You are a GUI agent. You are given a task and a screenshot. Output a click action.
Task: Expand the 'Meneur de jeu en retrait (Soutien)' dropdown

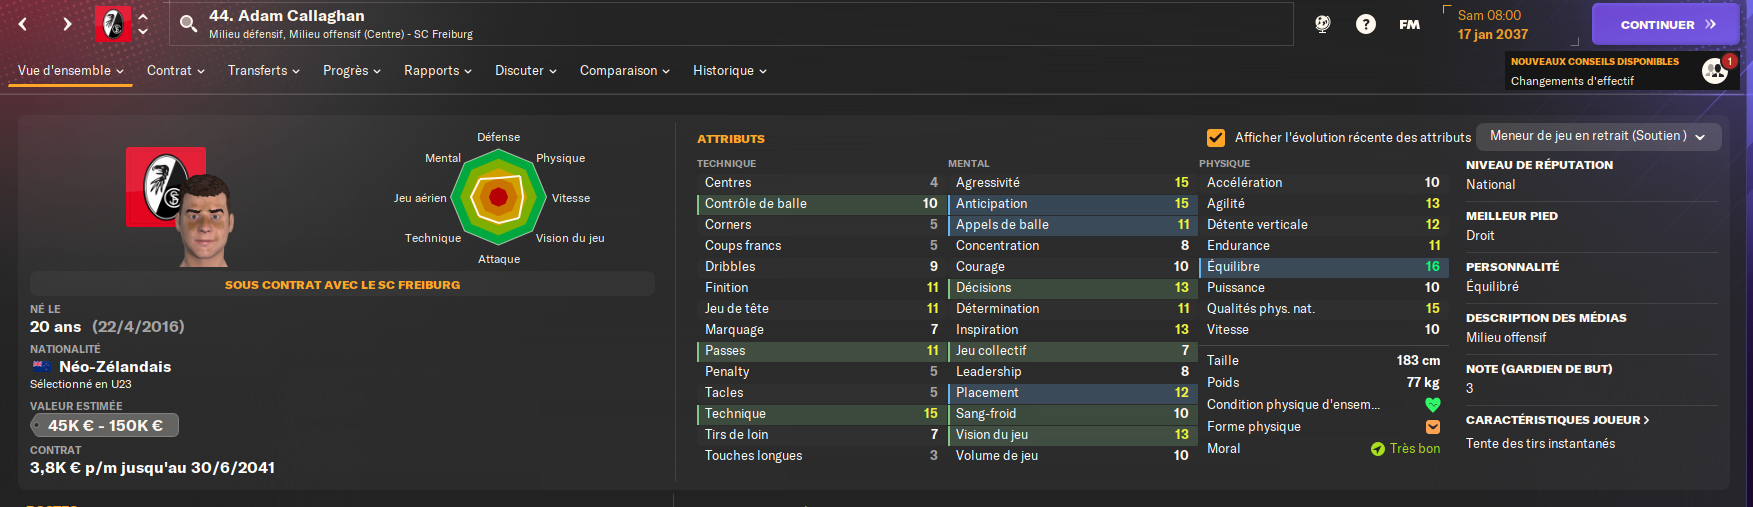pos(1597,136)
